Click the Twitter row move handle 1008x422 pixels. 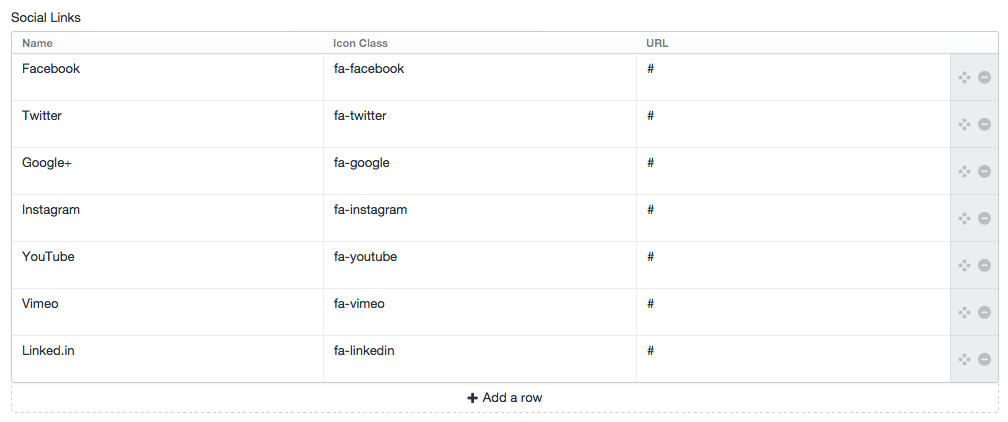click(964, 124)
